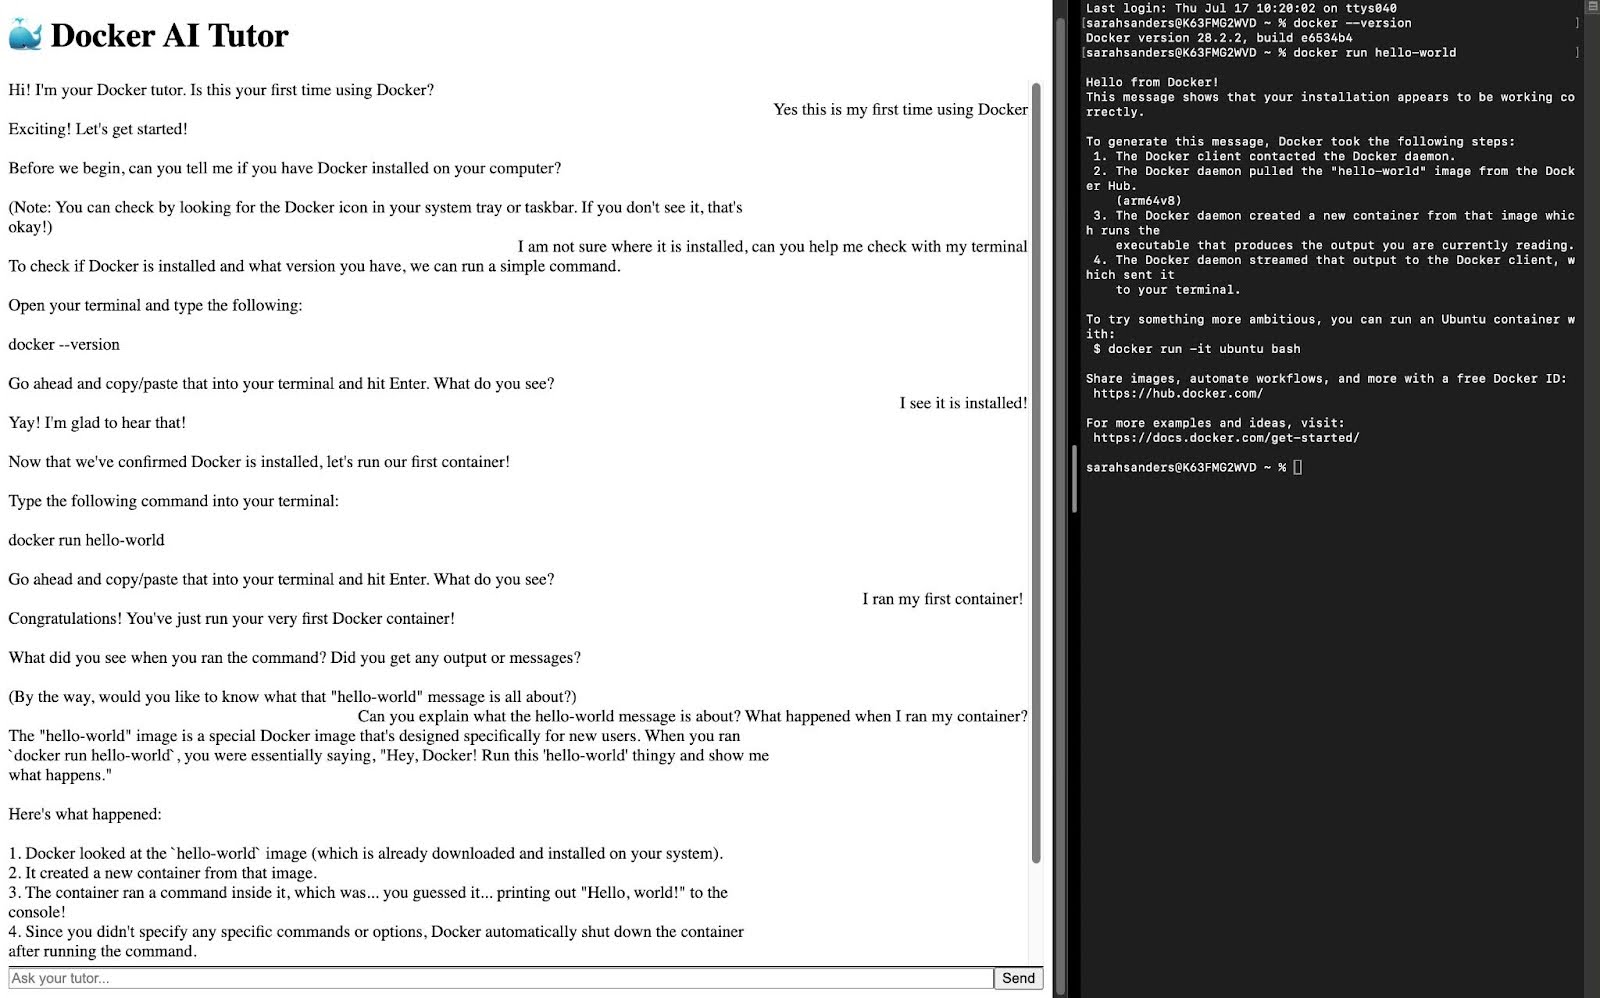Screen dimensions: 1600x998
Task: Click "Hi! I'm your Docker tutor" greeting line
Action: pos(221,90)
